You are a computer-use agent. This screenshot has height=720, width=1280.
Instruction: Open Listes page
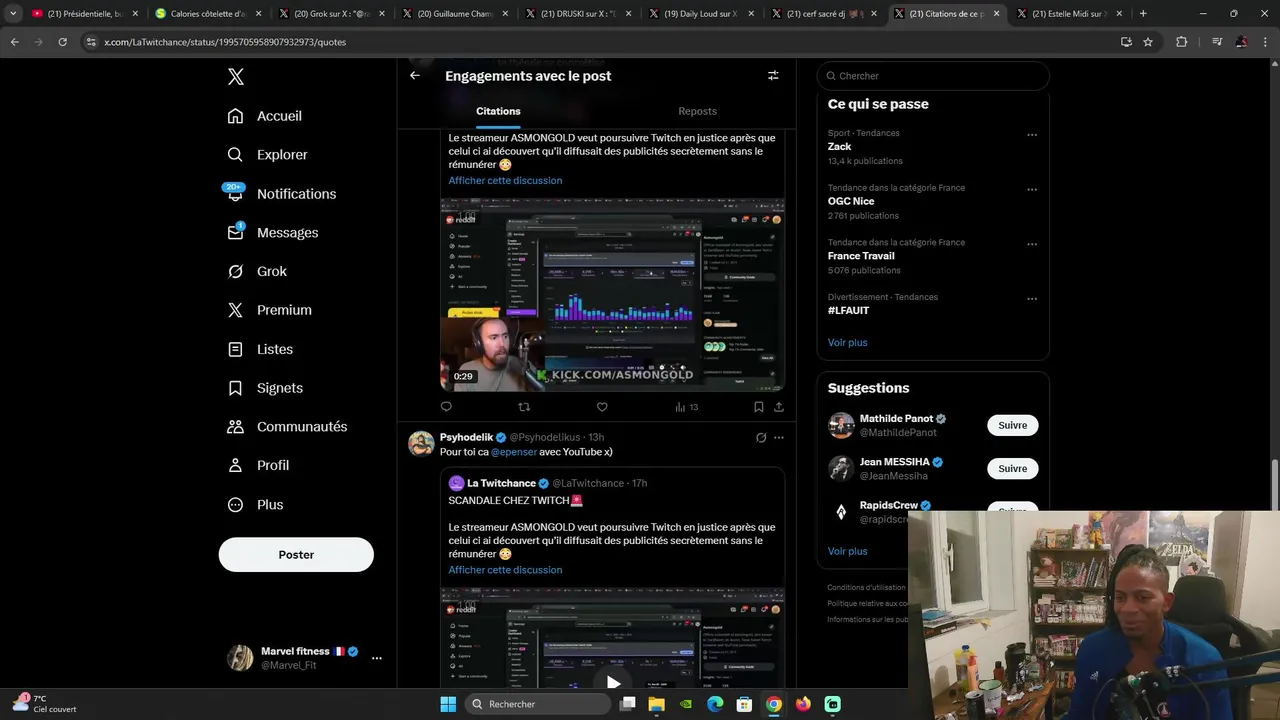(x=260, y=349)
